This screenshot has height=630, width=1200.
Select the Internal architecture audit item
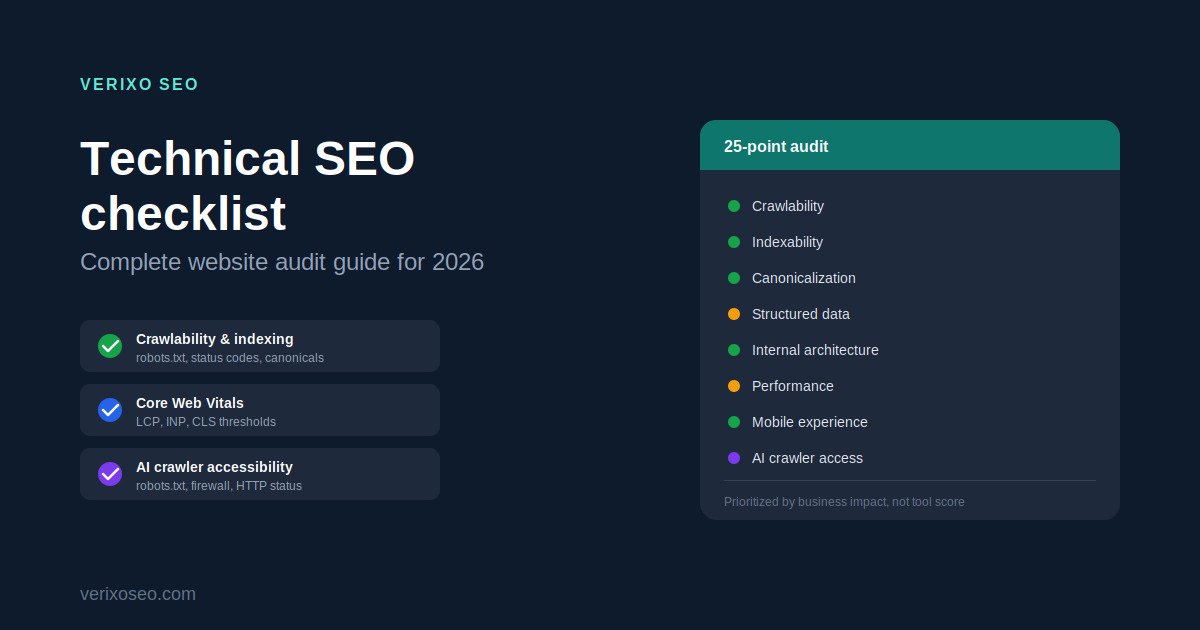[x=910, y=350]
